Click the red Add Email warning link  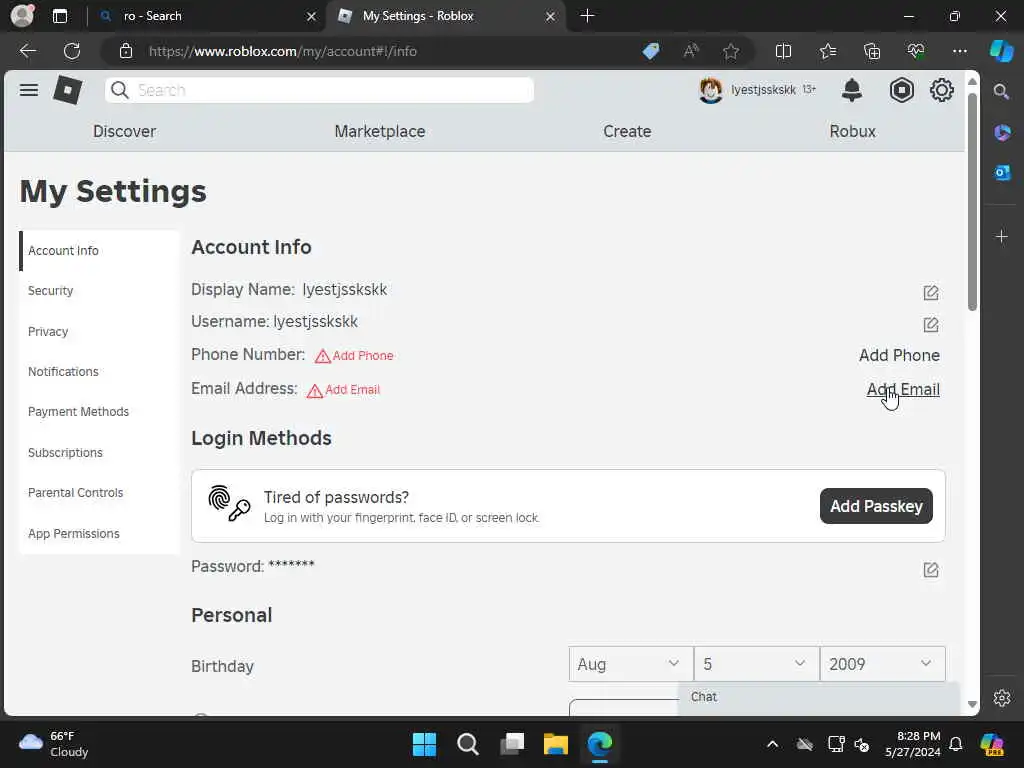344,390
